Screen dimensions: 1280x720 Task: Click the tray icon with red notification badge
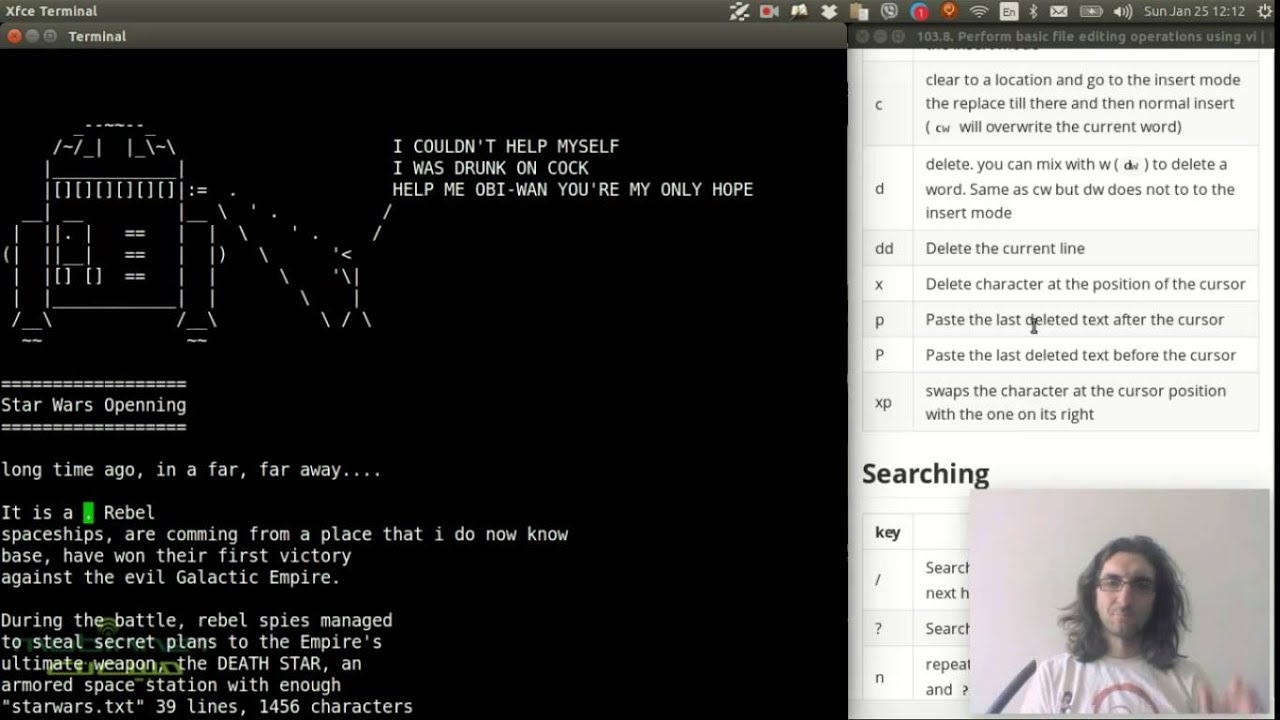pos(919,12)
